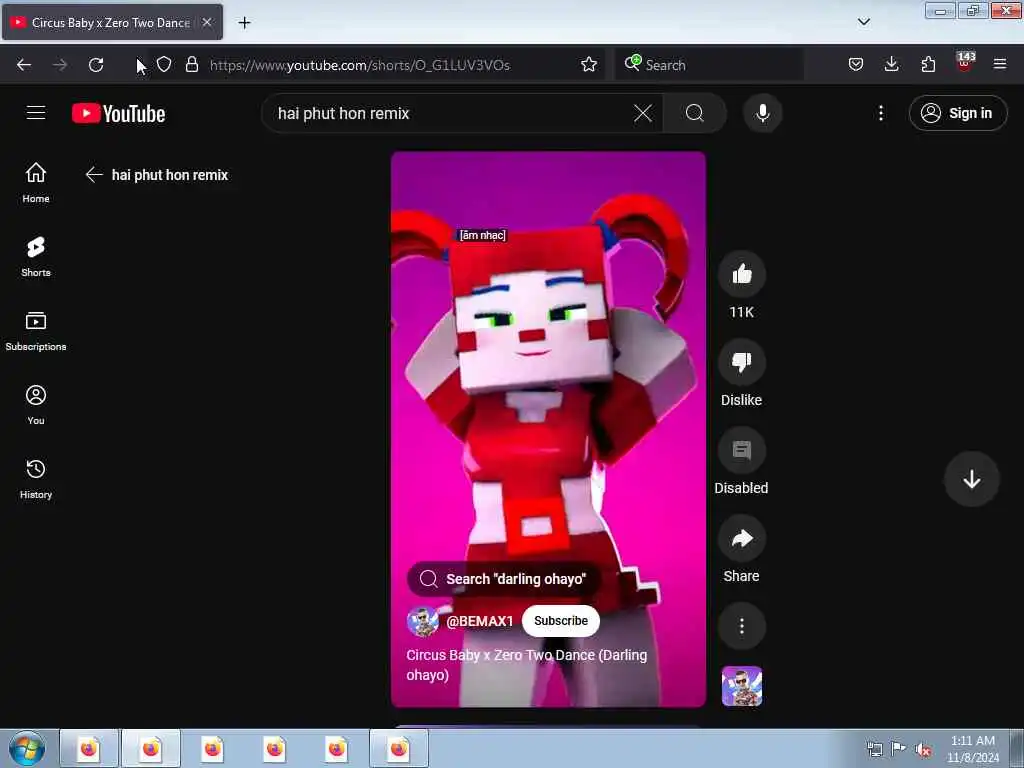Open You in the sidebar

36,405
